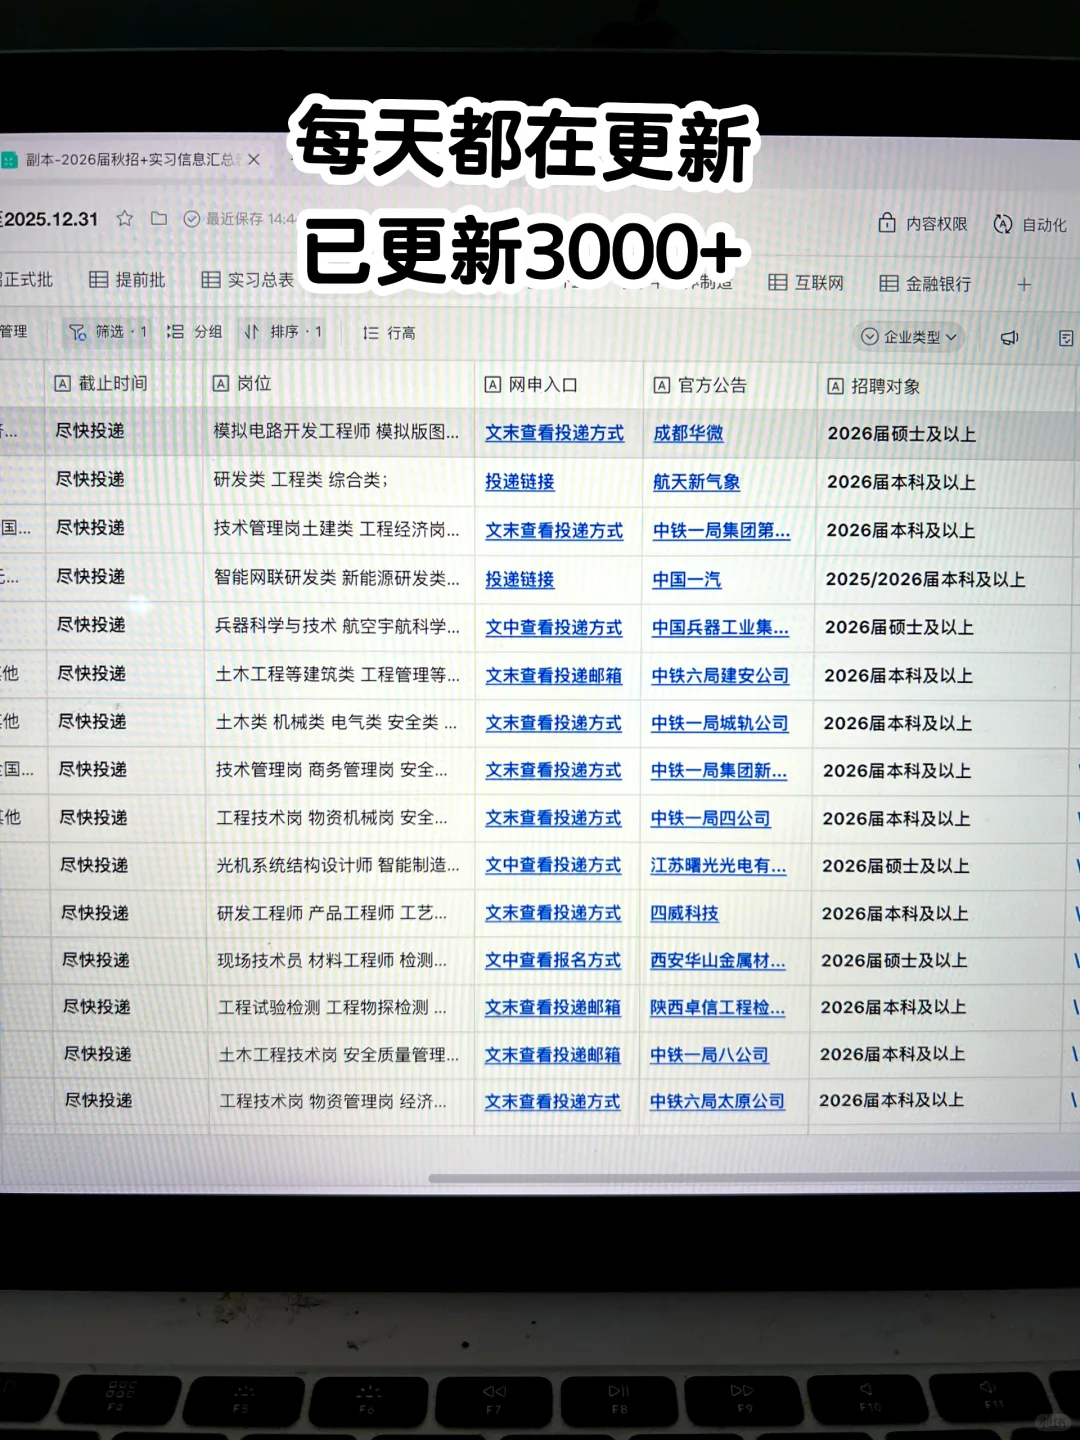Expand the 企业类型 dropdown
The height and width of the screenshot is (1440, 1080).
coord(910,337)
